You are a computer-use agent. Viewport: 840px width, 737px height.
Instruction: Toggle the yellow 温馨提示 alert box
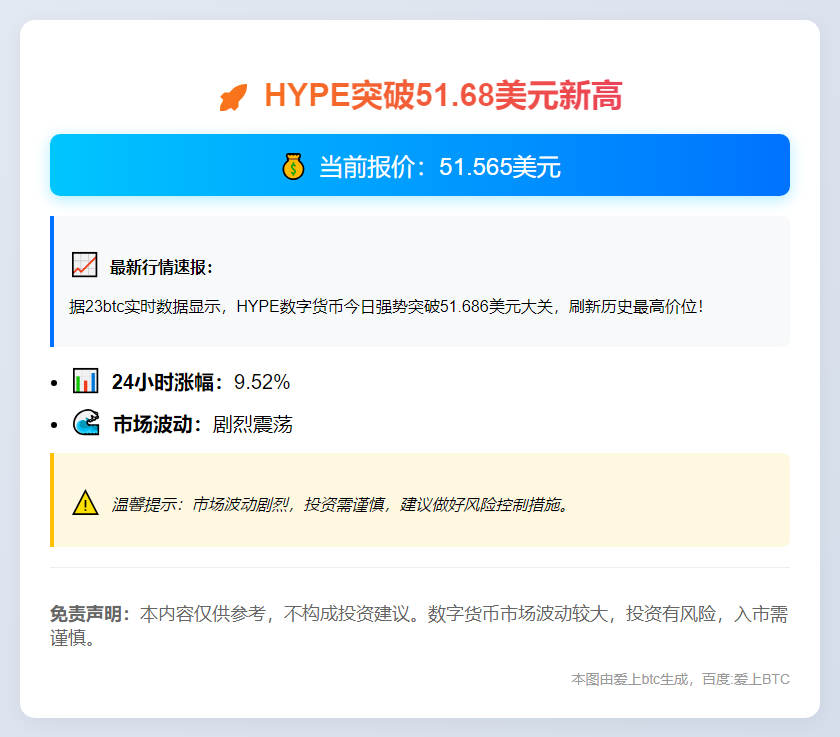(x=420, y=500)
